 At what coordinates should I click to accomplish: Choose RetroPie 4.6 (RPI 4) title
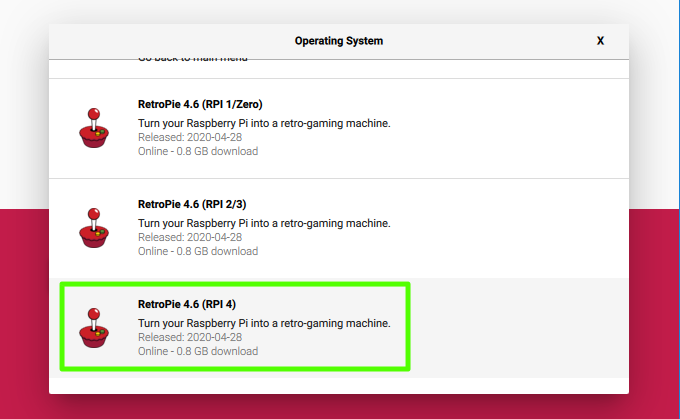pos(186,304)
